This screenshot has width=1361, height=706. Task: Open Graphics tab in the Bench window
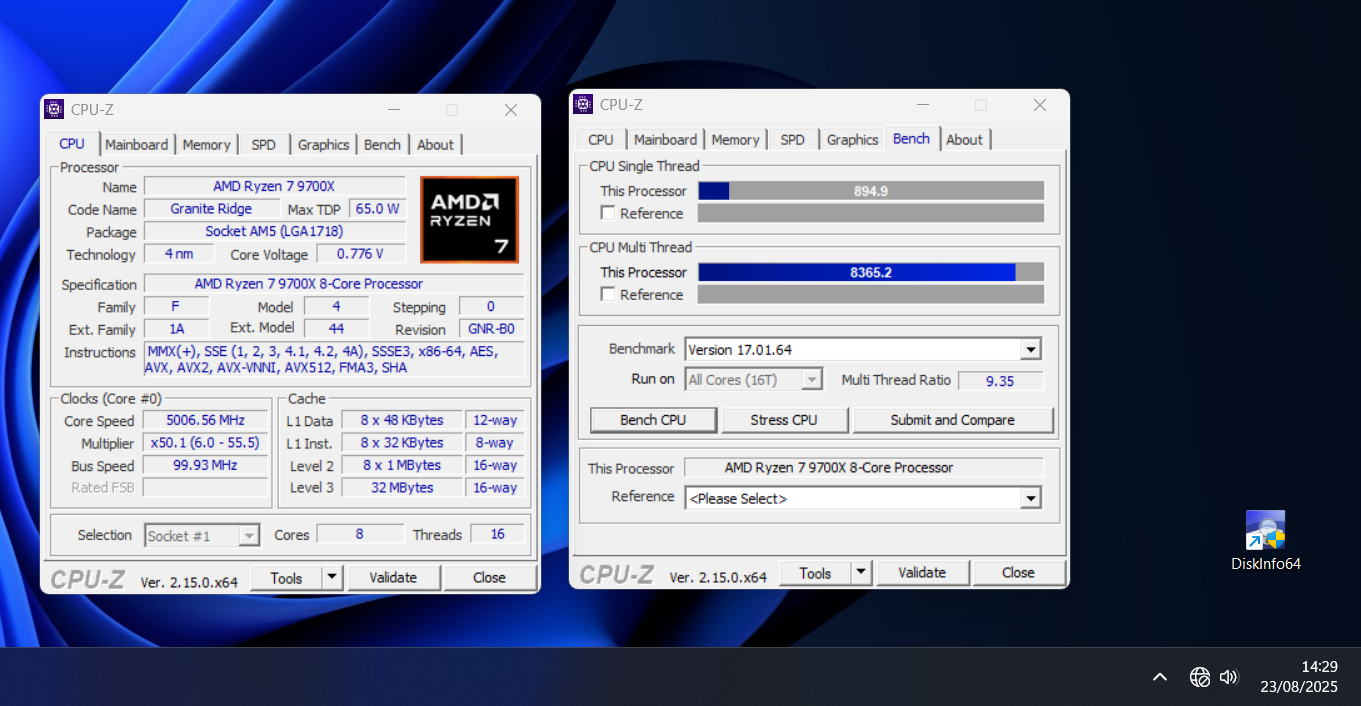pyautogui.click(x=853, y=140)
